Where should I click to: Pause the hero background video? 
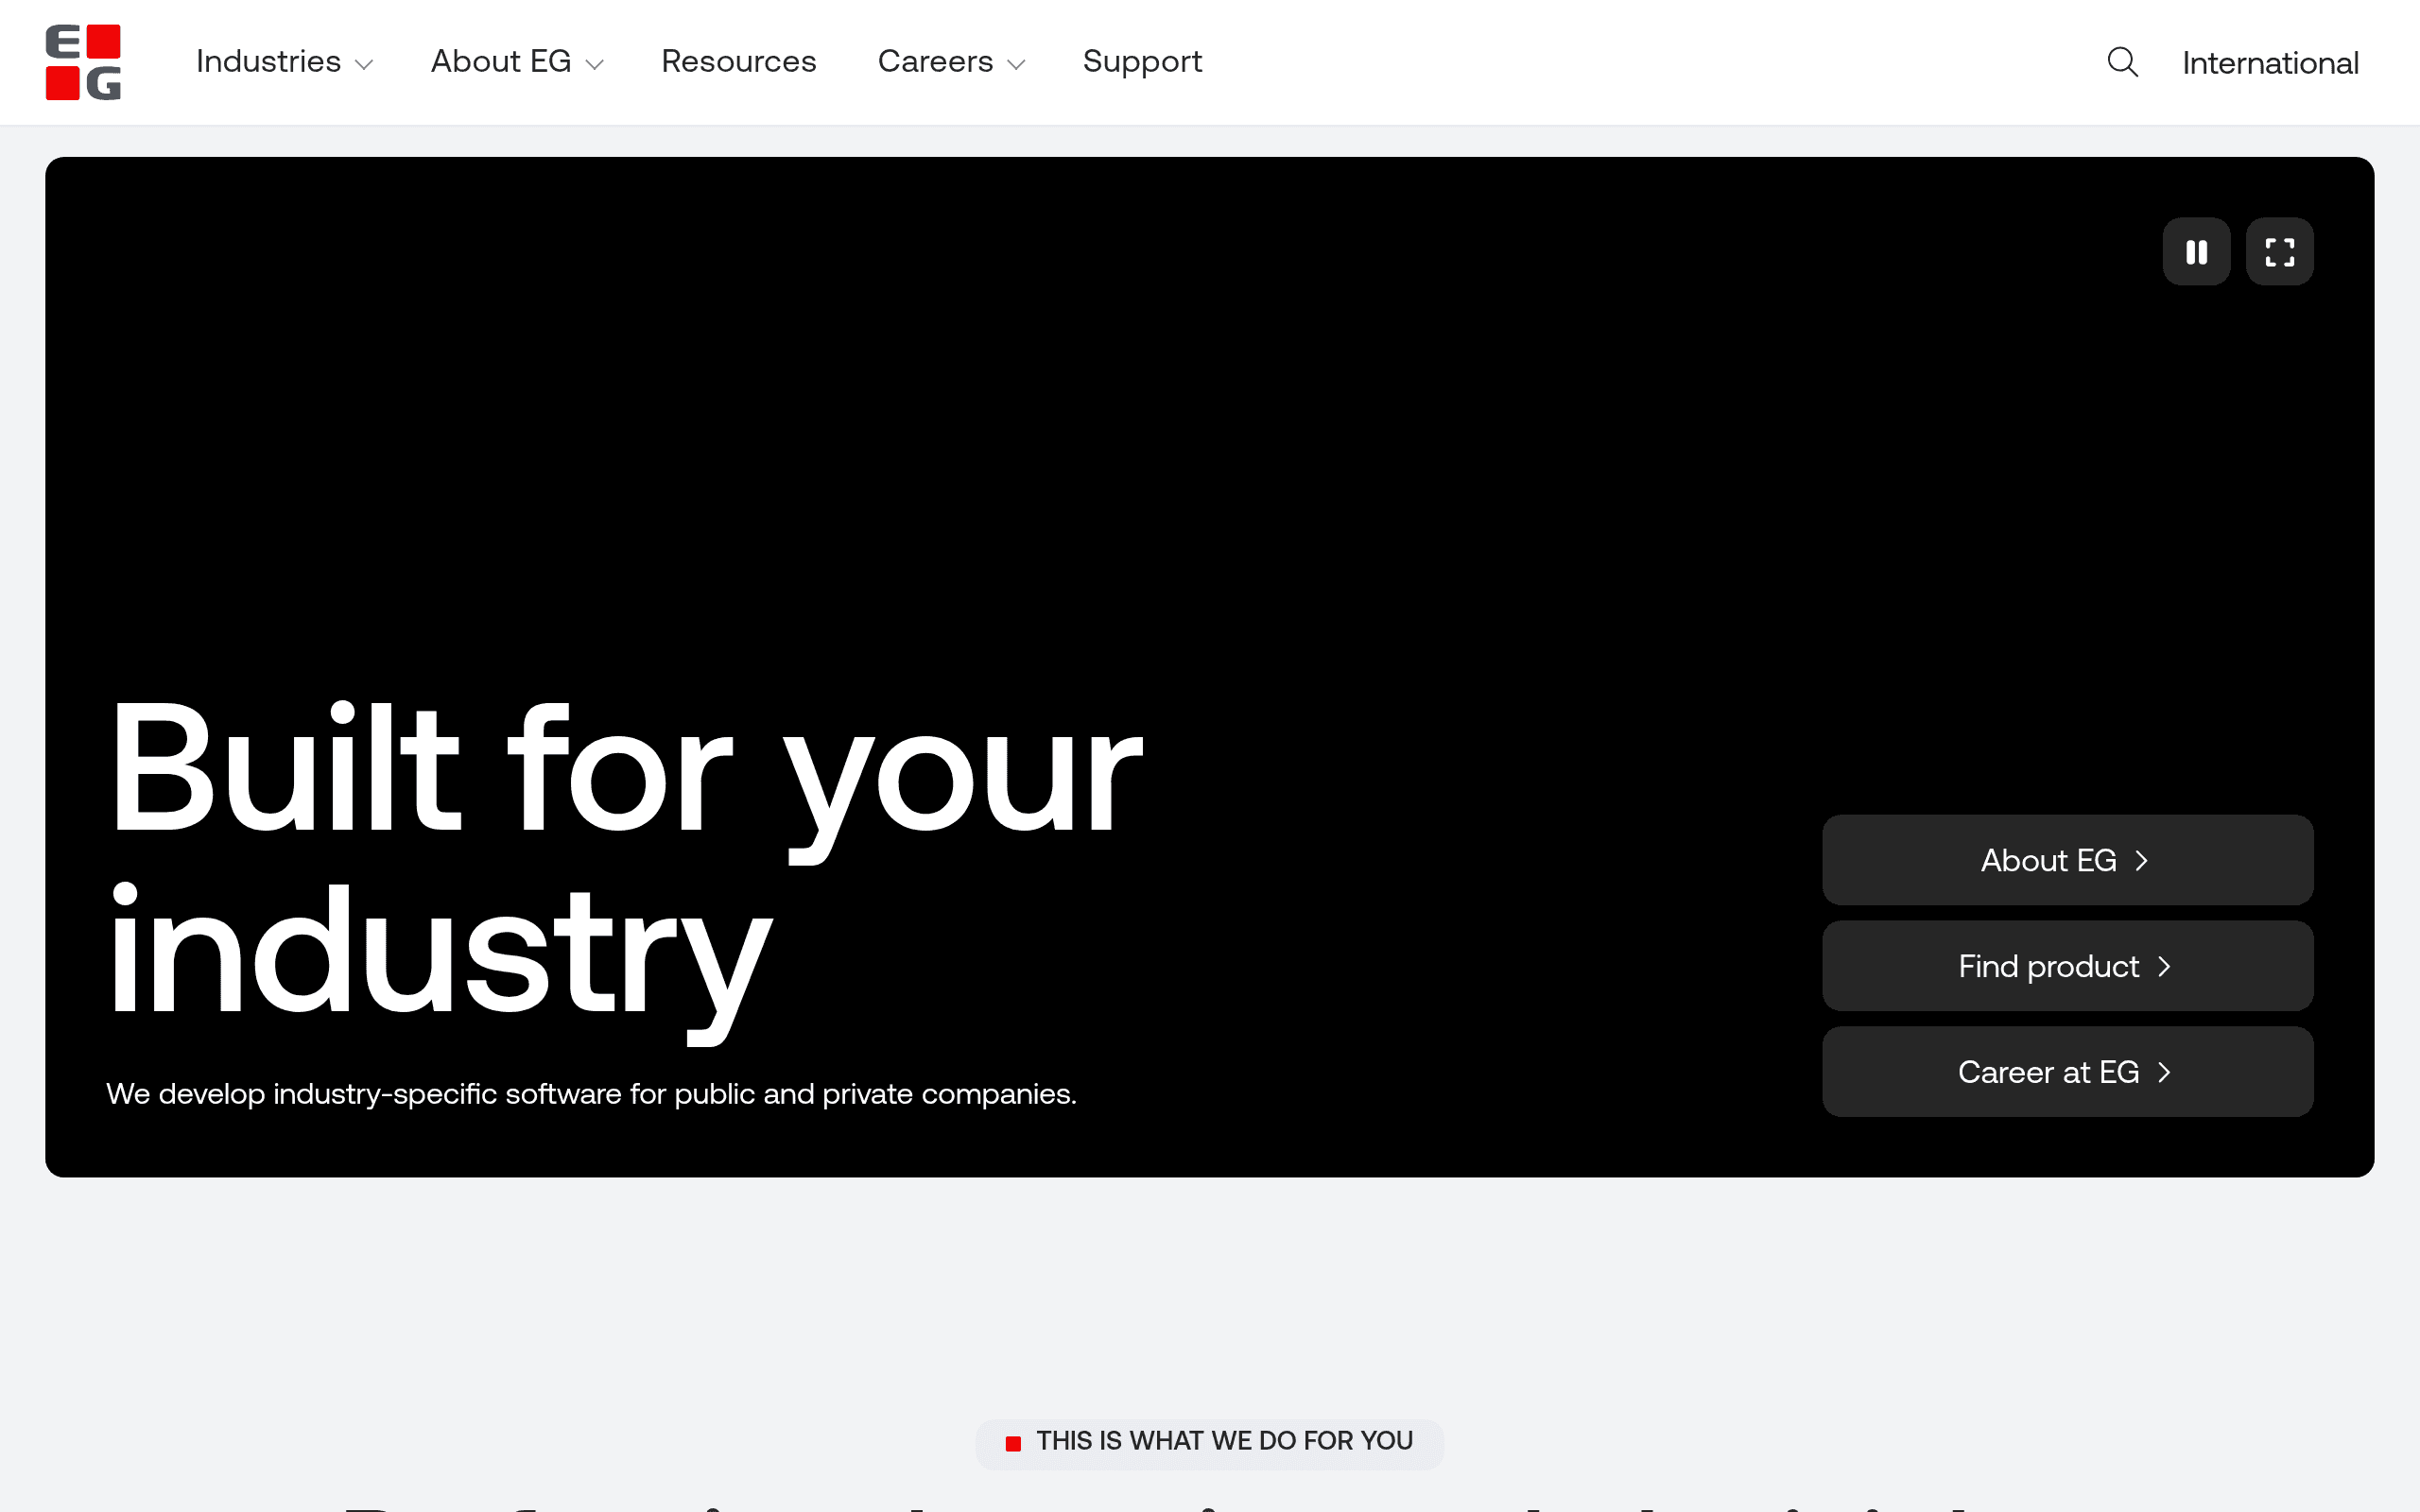click(2196, 252)
